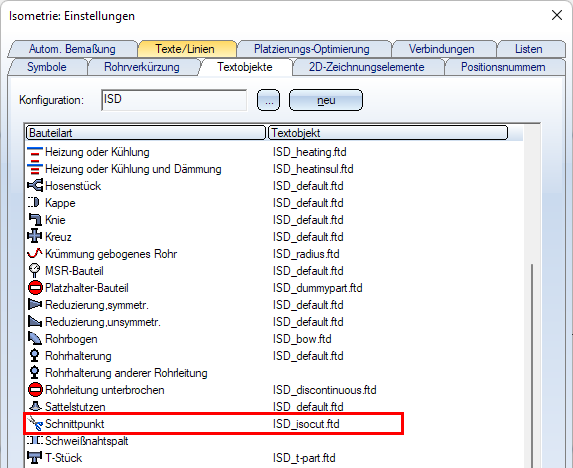Click the Konfiguration input field
The height and width of the screenshot is (468, 573).
174,100
